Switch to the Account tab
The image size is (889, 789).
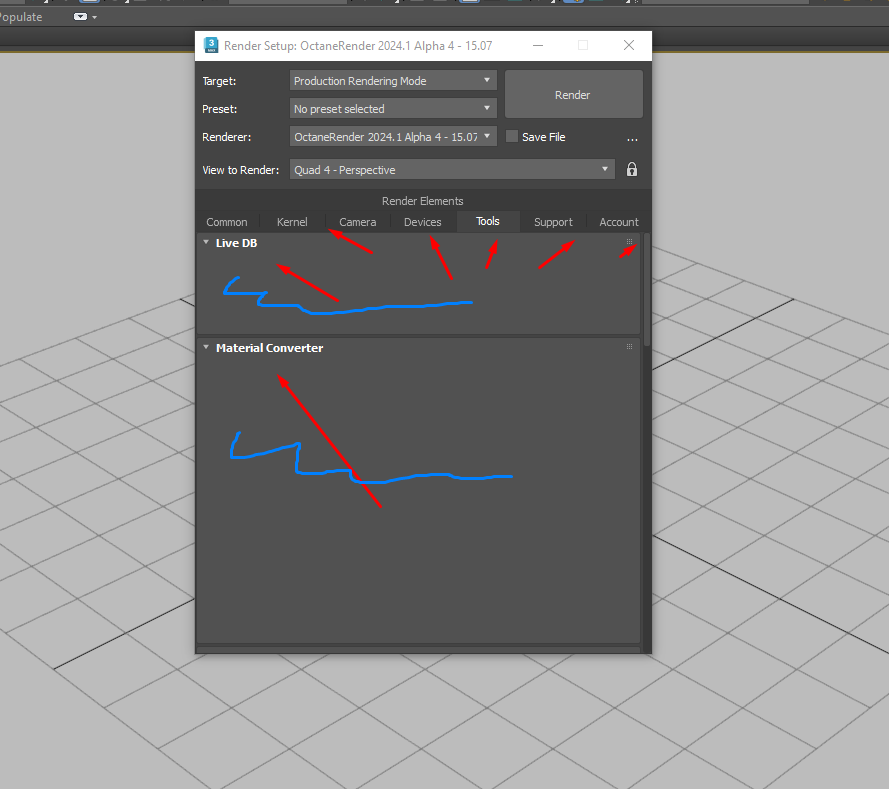pyautogui.click(x=619, y=222)
